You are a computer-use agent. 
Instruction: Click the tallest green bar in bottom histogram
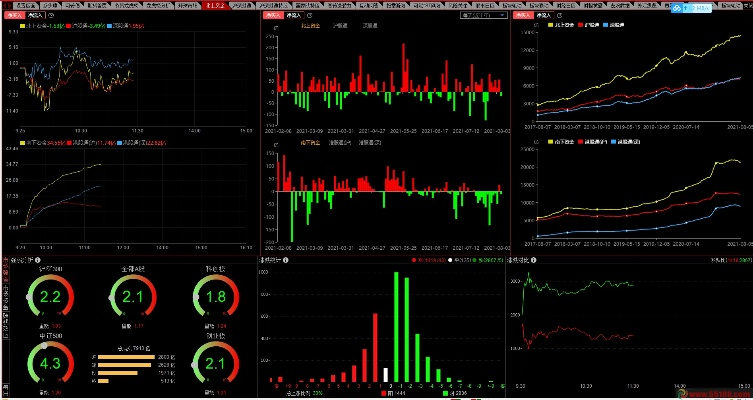[397, 325]
